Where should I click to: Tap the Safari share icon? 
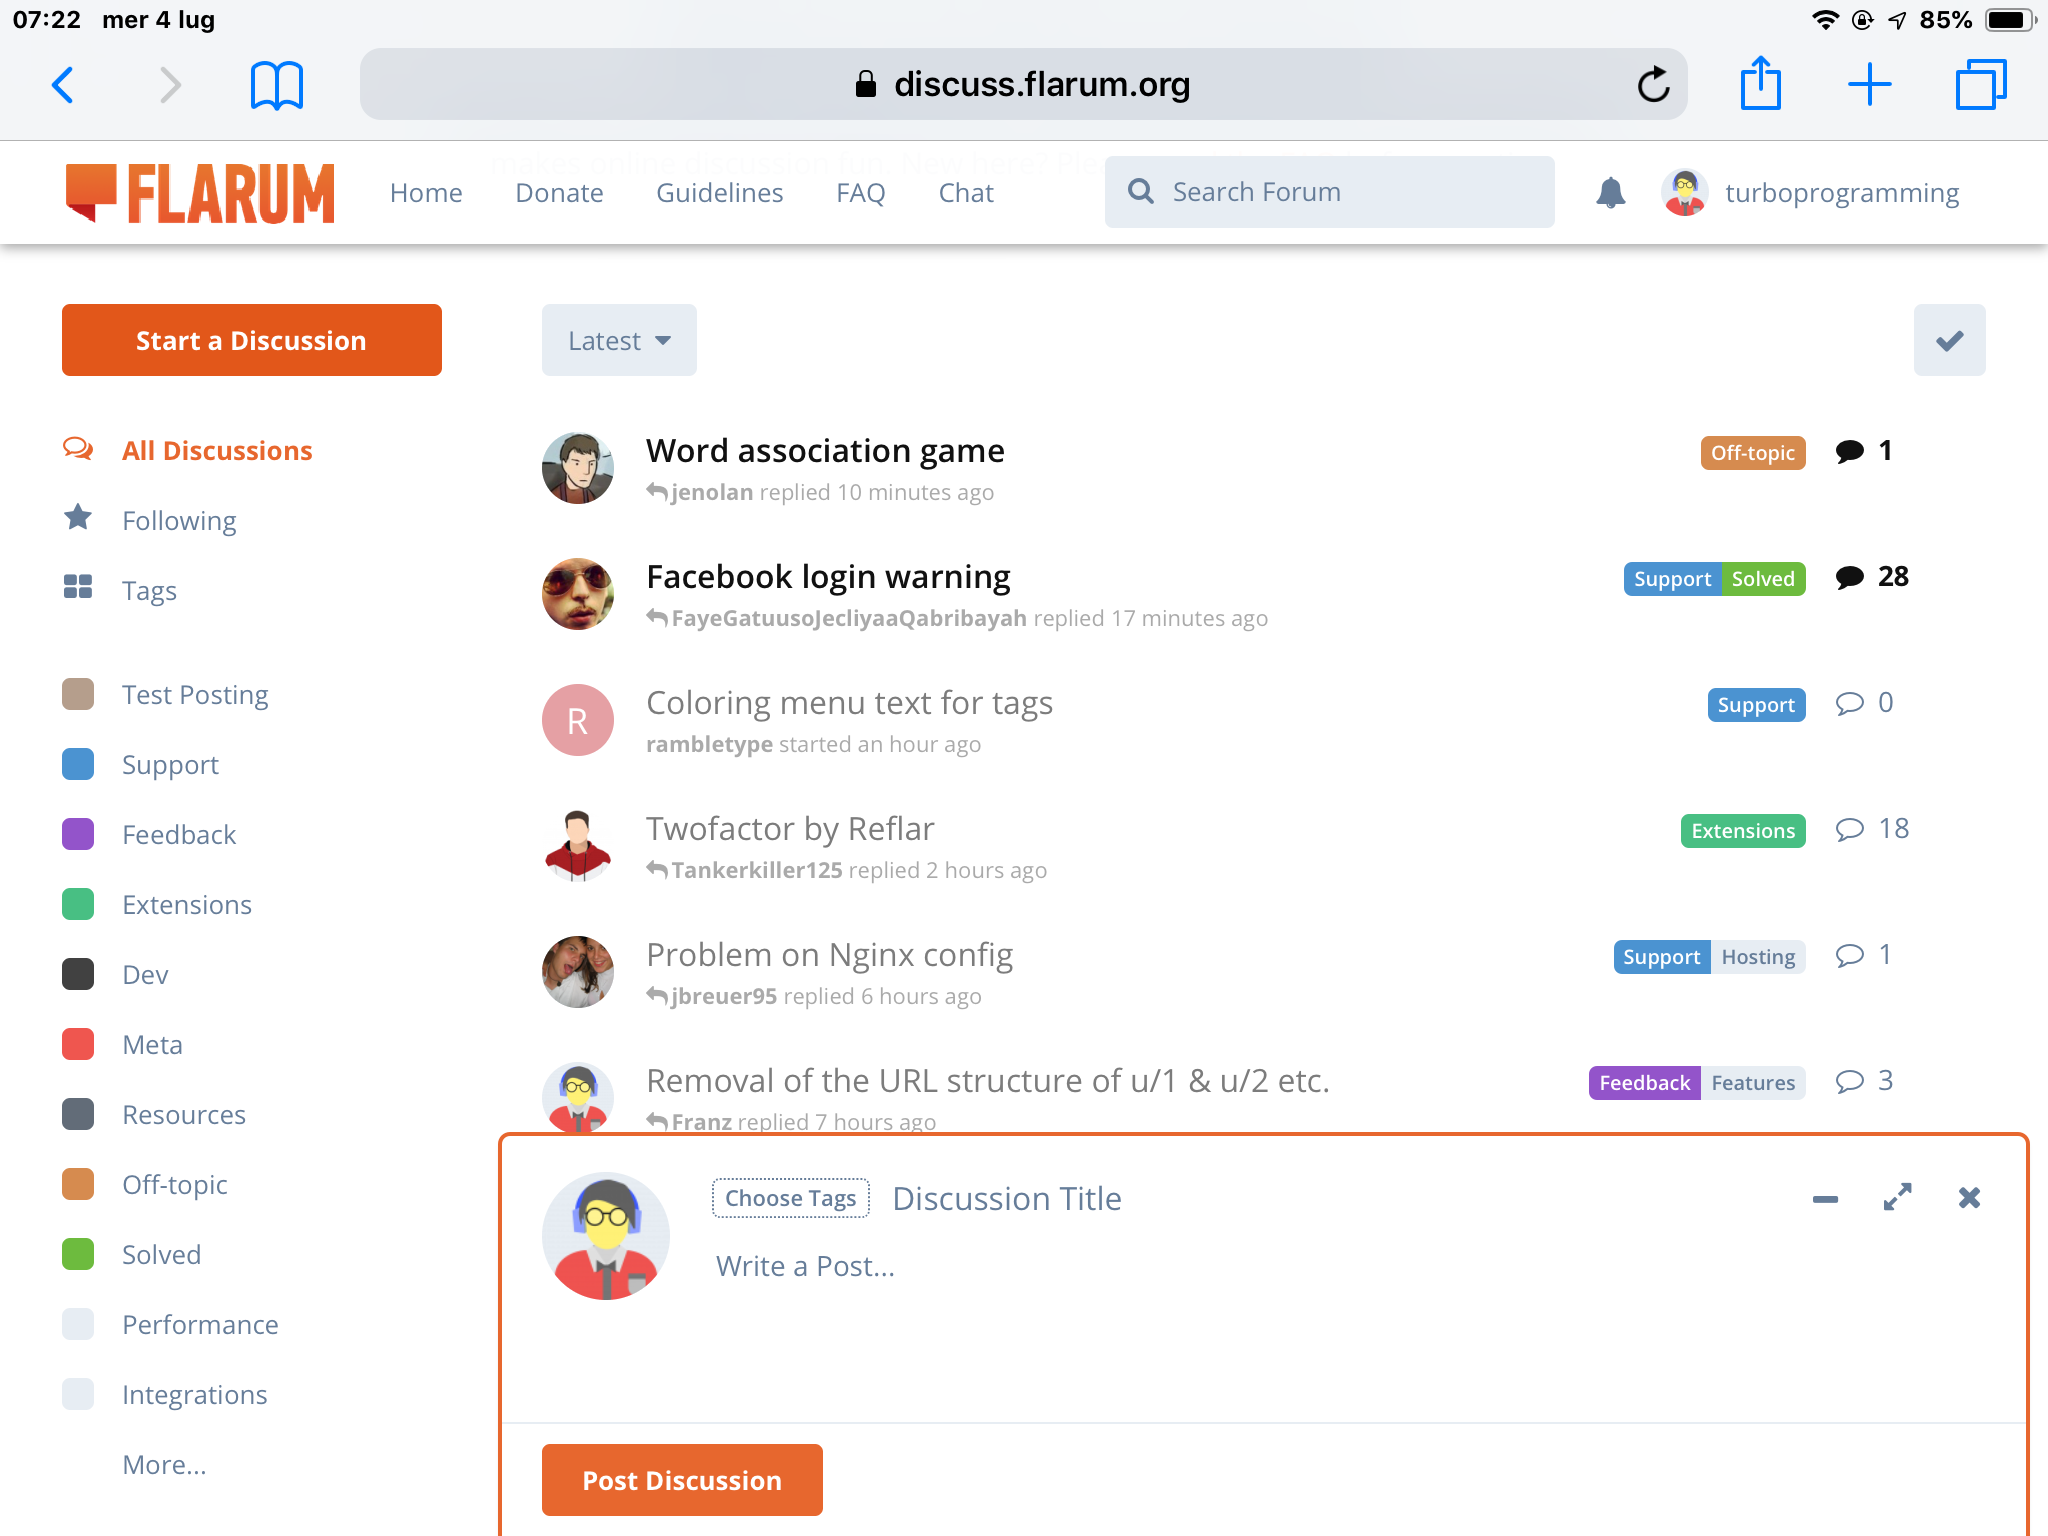[1760, 84]
